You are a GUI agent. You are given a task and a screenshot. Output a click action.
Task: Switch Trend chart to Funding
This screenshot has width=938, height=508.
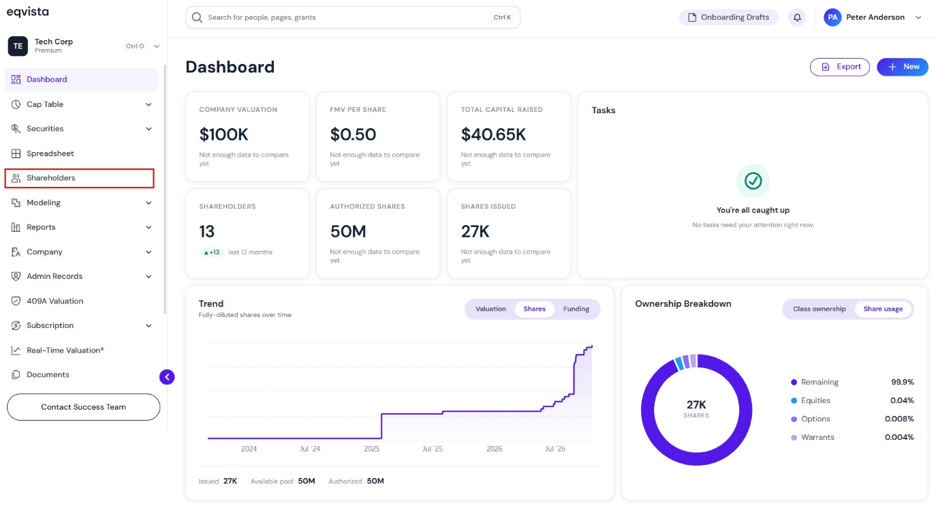pyautogui.click(x=576, y=309)
